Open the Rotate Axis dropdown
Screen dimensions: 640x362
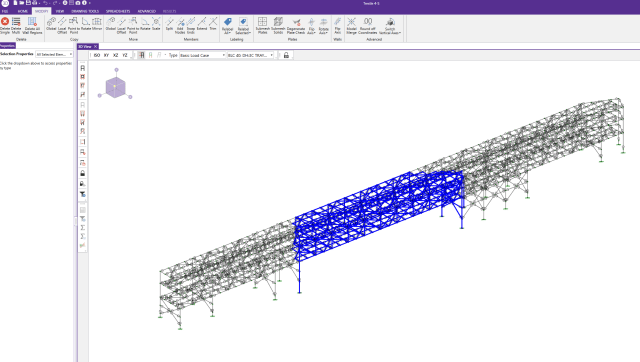coord(323,25)
